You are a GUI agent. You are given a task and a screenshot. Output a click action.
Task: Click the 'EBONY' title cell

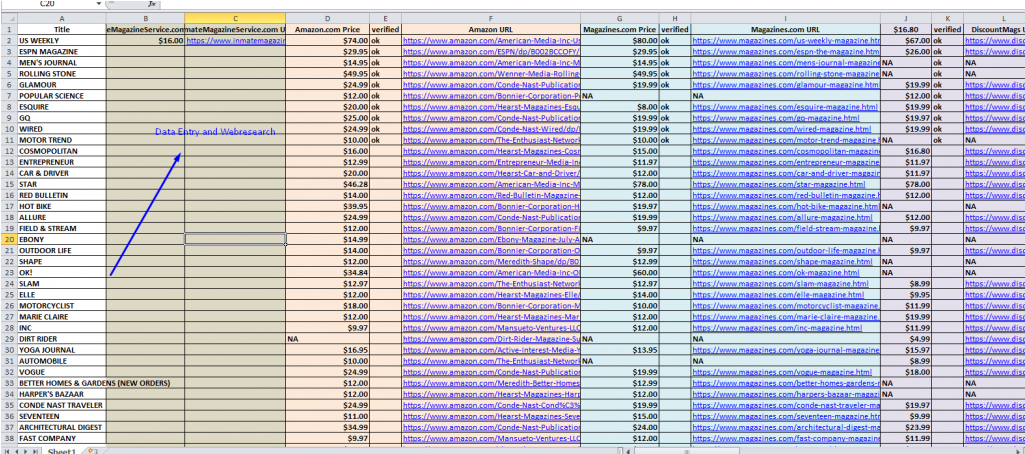click(62, 240)
